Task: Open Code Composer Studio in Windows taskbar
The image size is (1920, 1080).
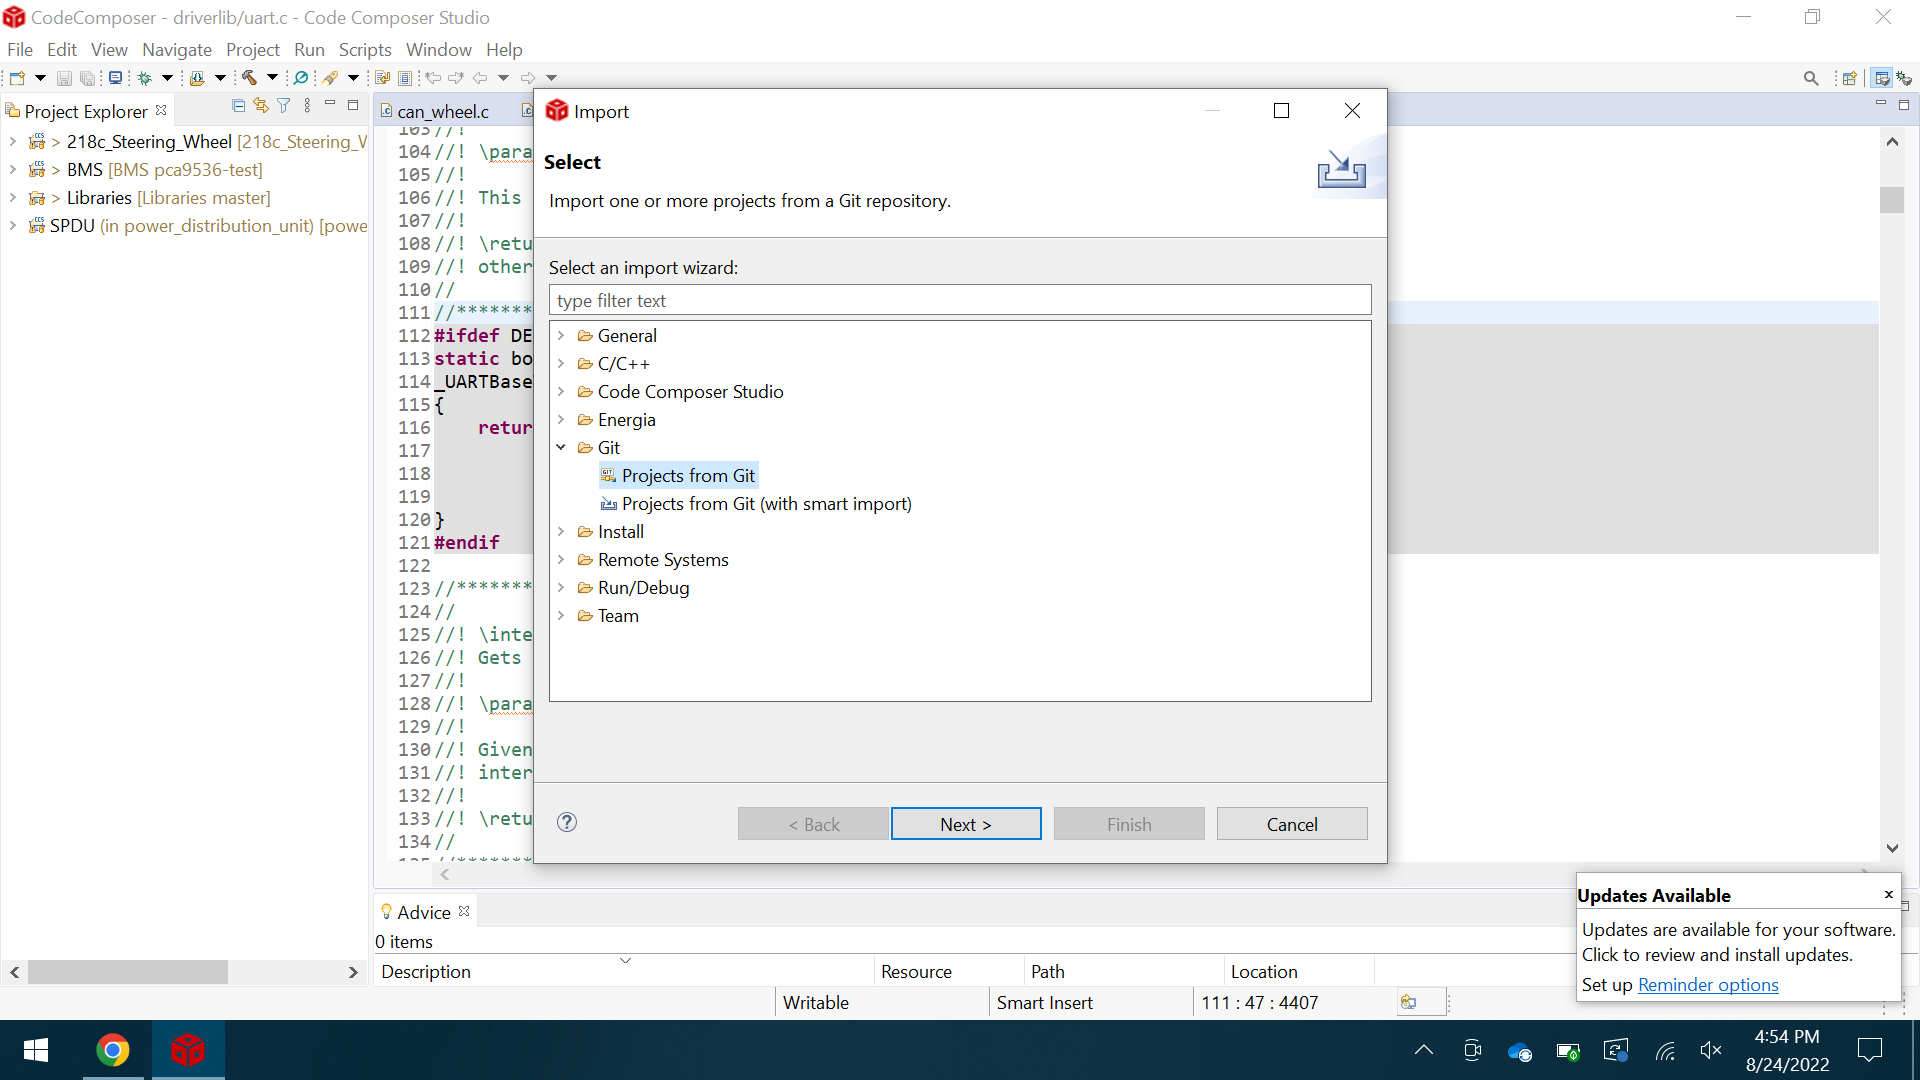Action: 187,1050
